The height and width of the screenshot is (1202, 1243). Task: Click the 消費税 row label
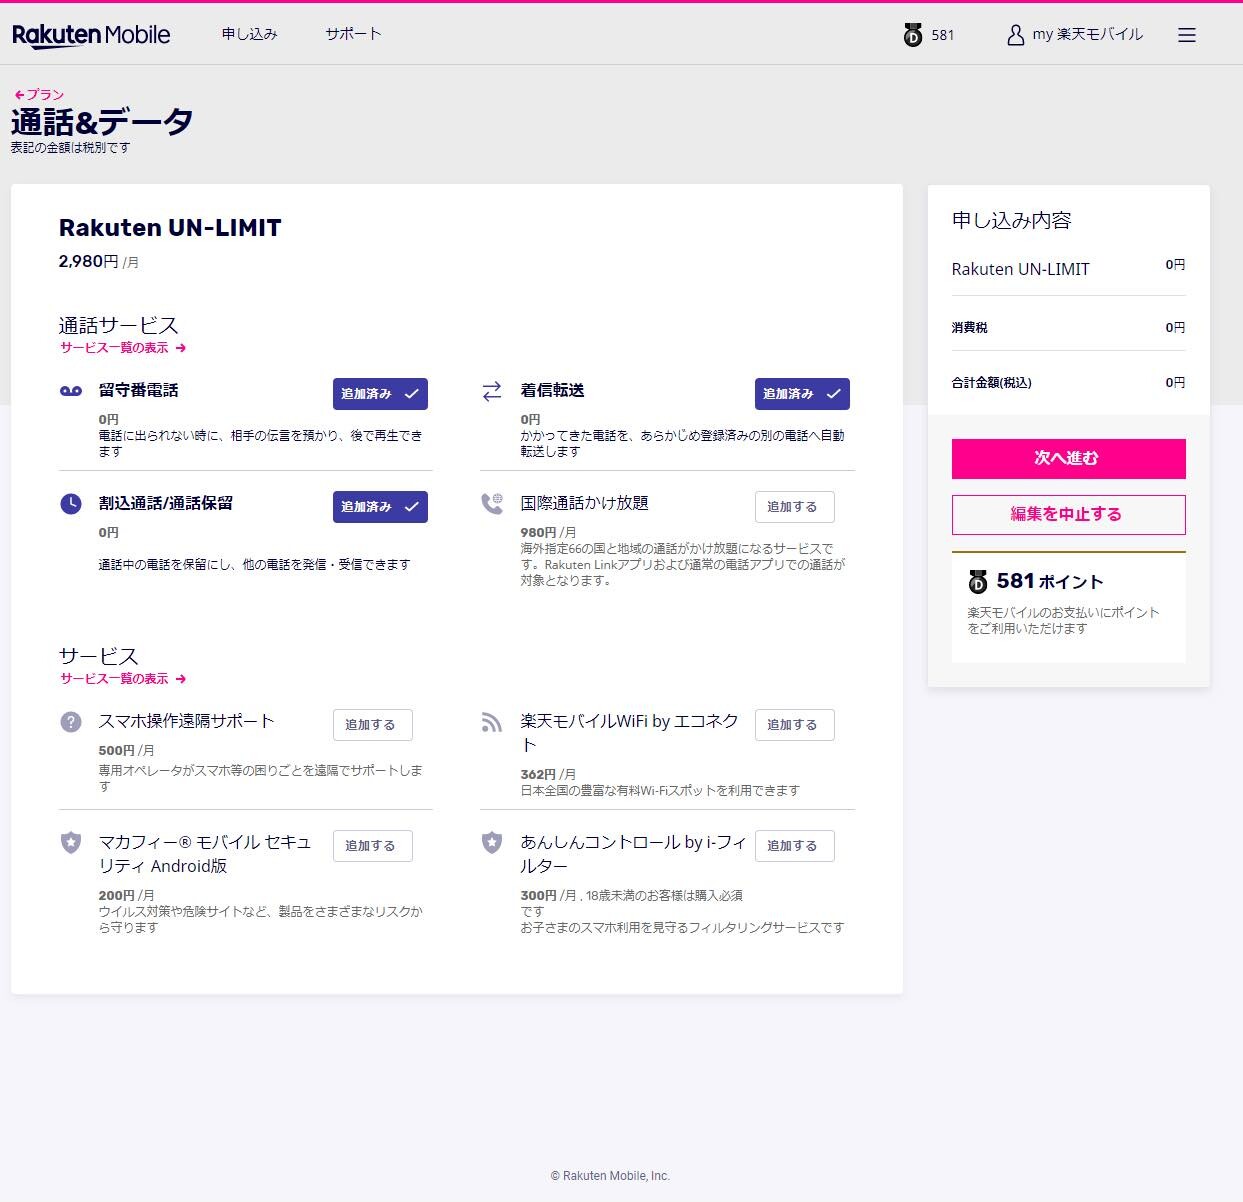(970, 328)
